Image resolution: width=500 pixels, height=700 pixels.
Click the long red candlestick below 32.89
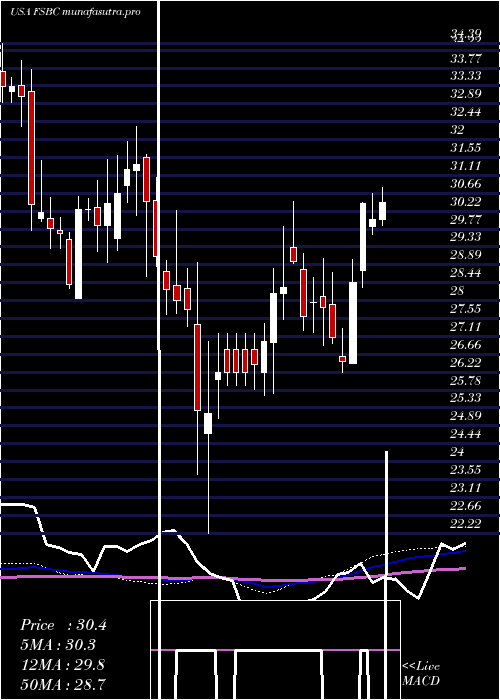(31, 148)
